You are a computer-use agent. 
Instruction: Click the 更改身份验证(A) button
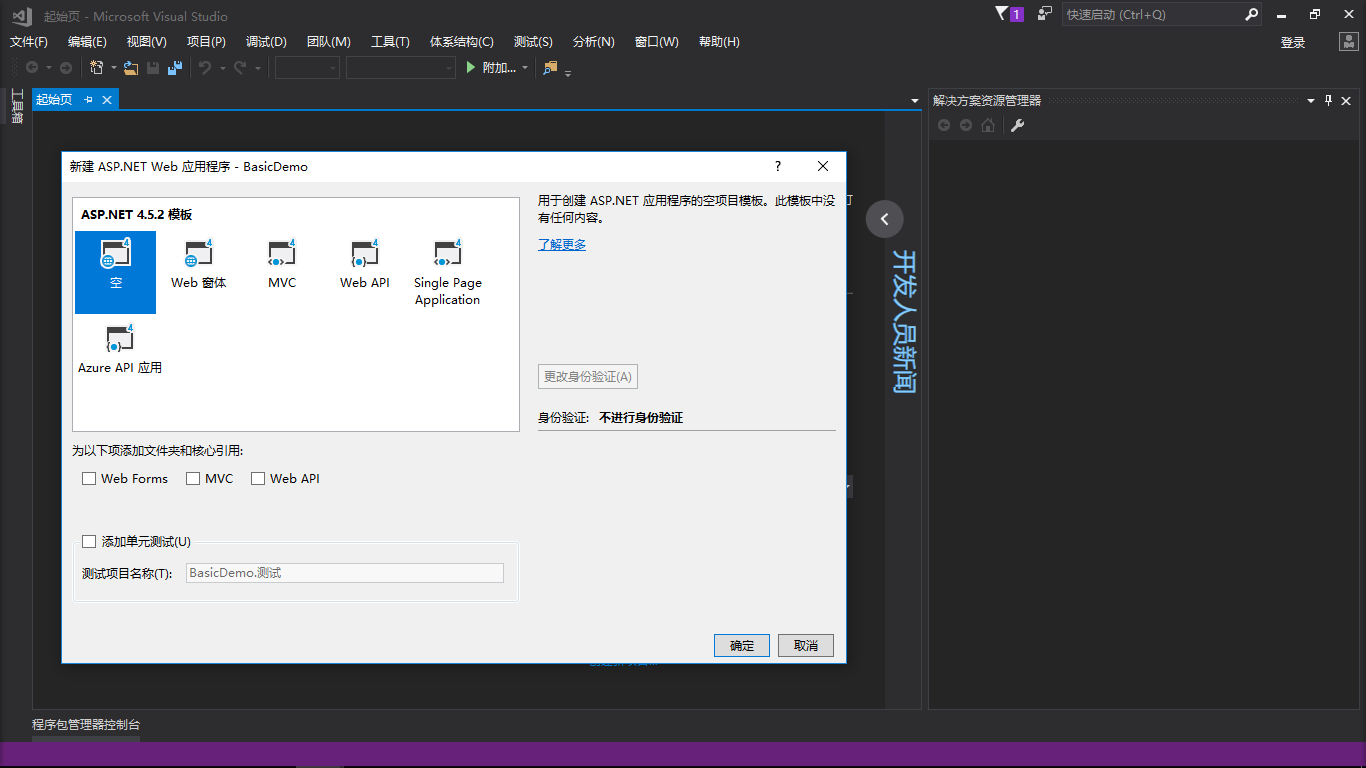pyautogui.click(x=588, y=377)
